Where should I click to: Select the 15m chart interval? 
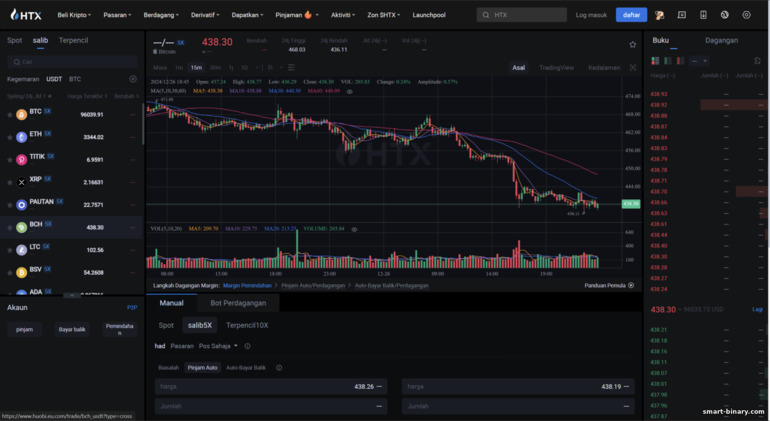pyautogui.click(x=196, y=68)
